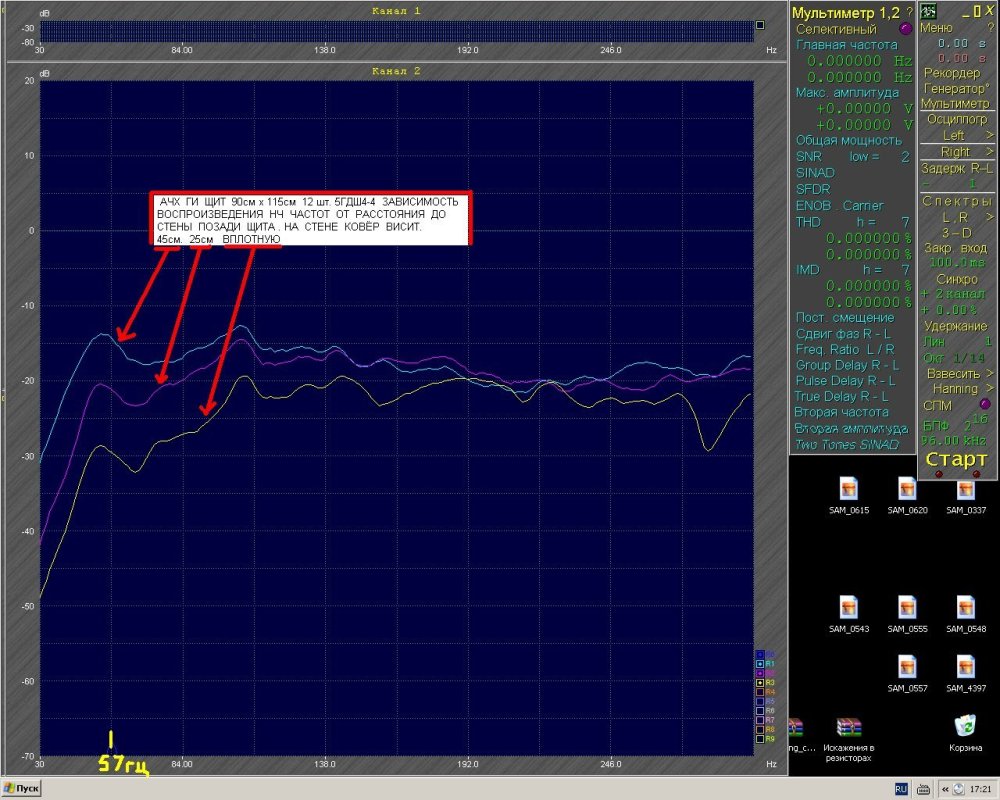The height and width of the screenshot is (800, 1000).
Task: Toggle the R3 trace checkbox
Action: 760,682
